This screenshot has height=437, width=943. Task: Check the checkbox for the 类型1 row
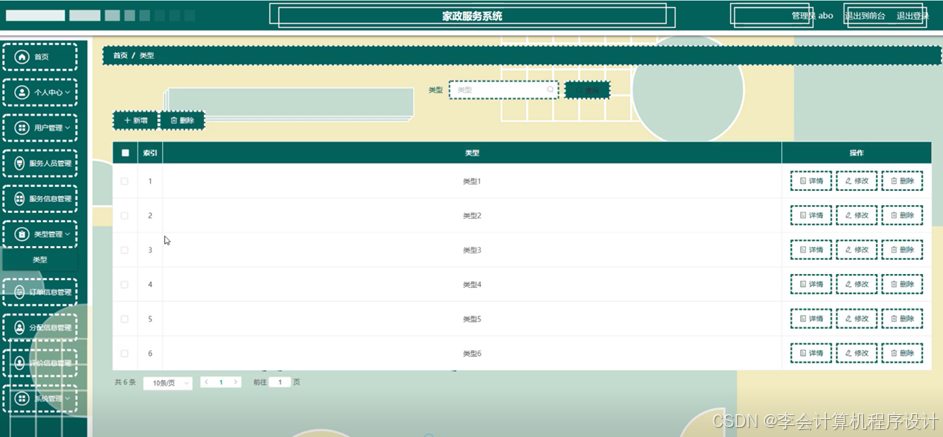click(x=124, y=181)
